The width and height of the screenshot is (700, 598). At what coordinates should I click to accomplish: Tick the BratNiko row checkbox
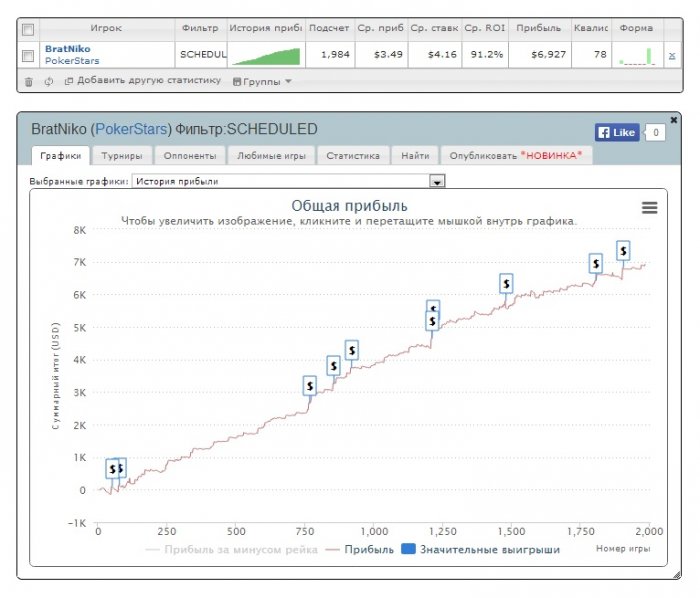coord(28,56)
